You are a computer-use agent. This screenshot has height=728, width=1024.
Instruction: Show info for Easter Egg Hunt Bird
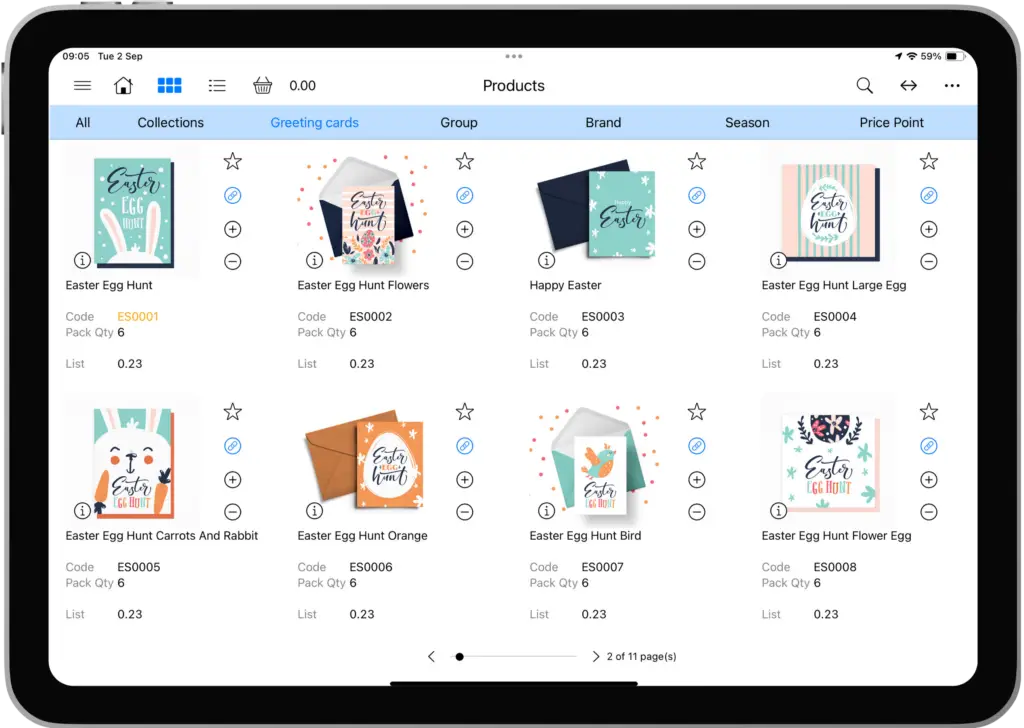546,511
